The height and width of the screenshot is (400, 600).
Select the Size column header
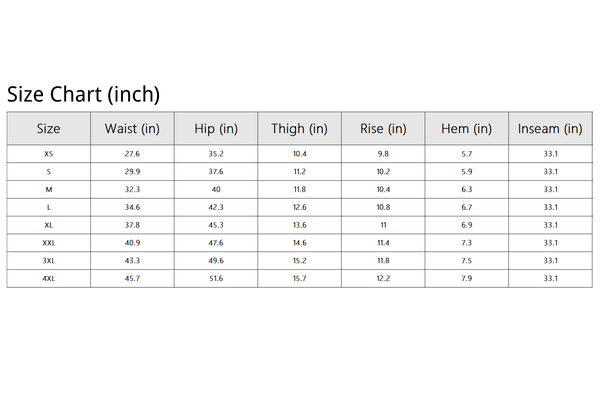point(48,129)
